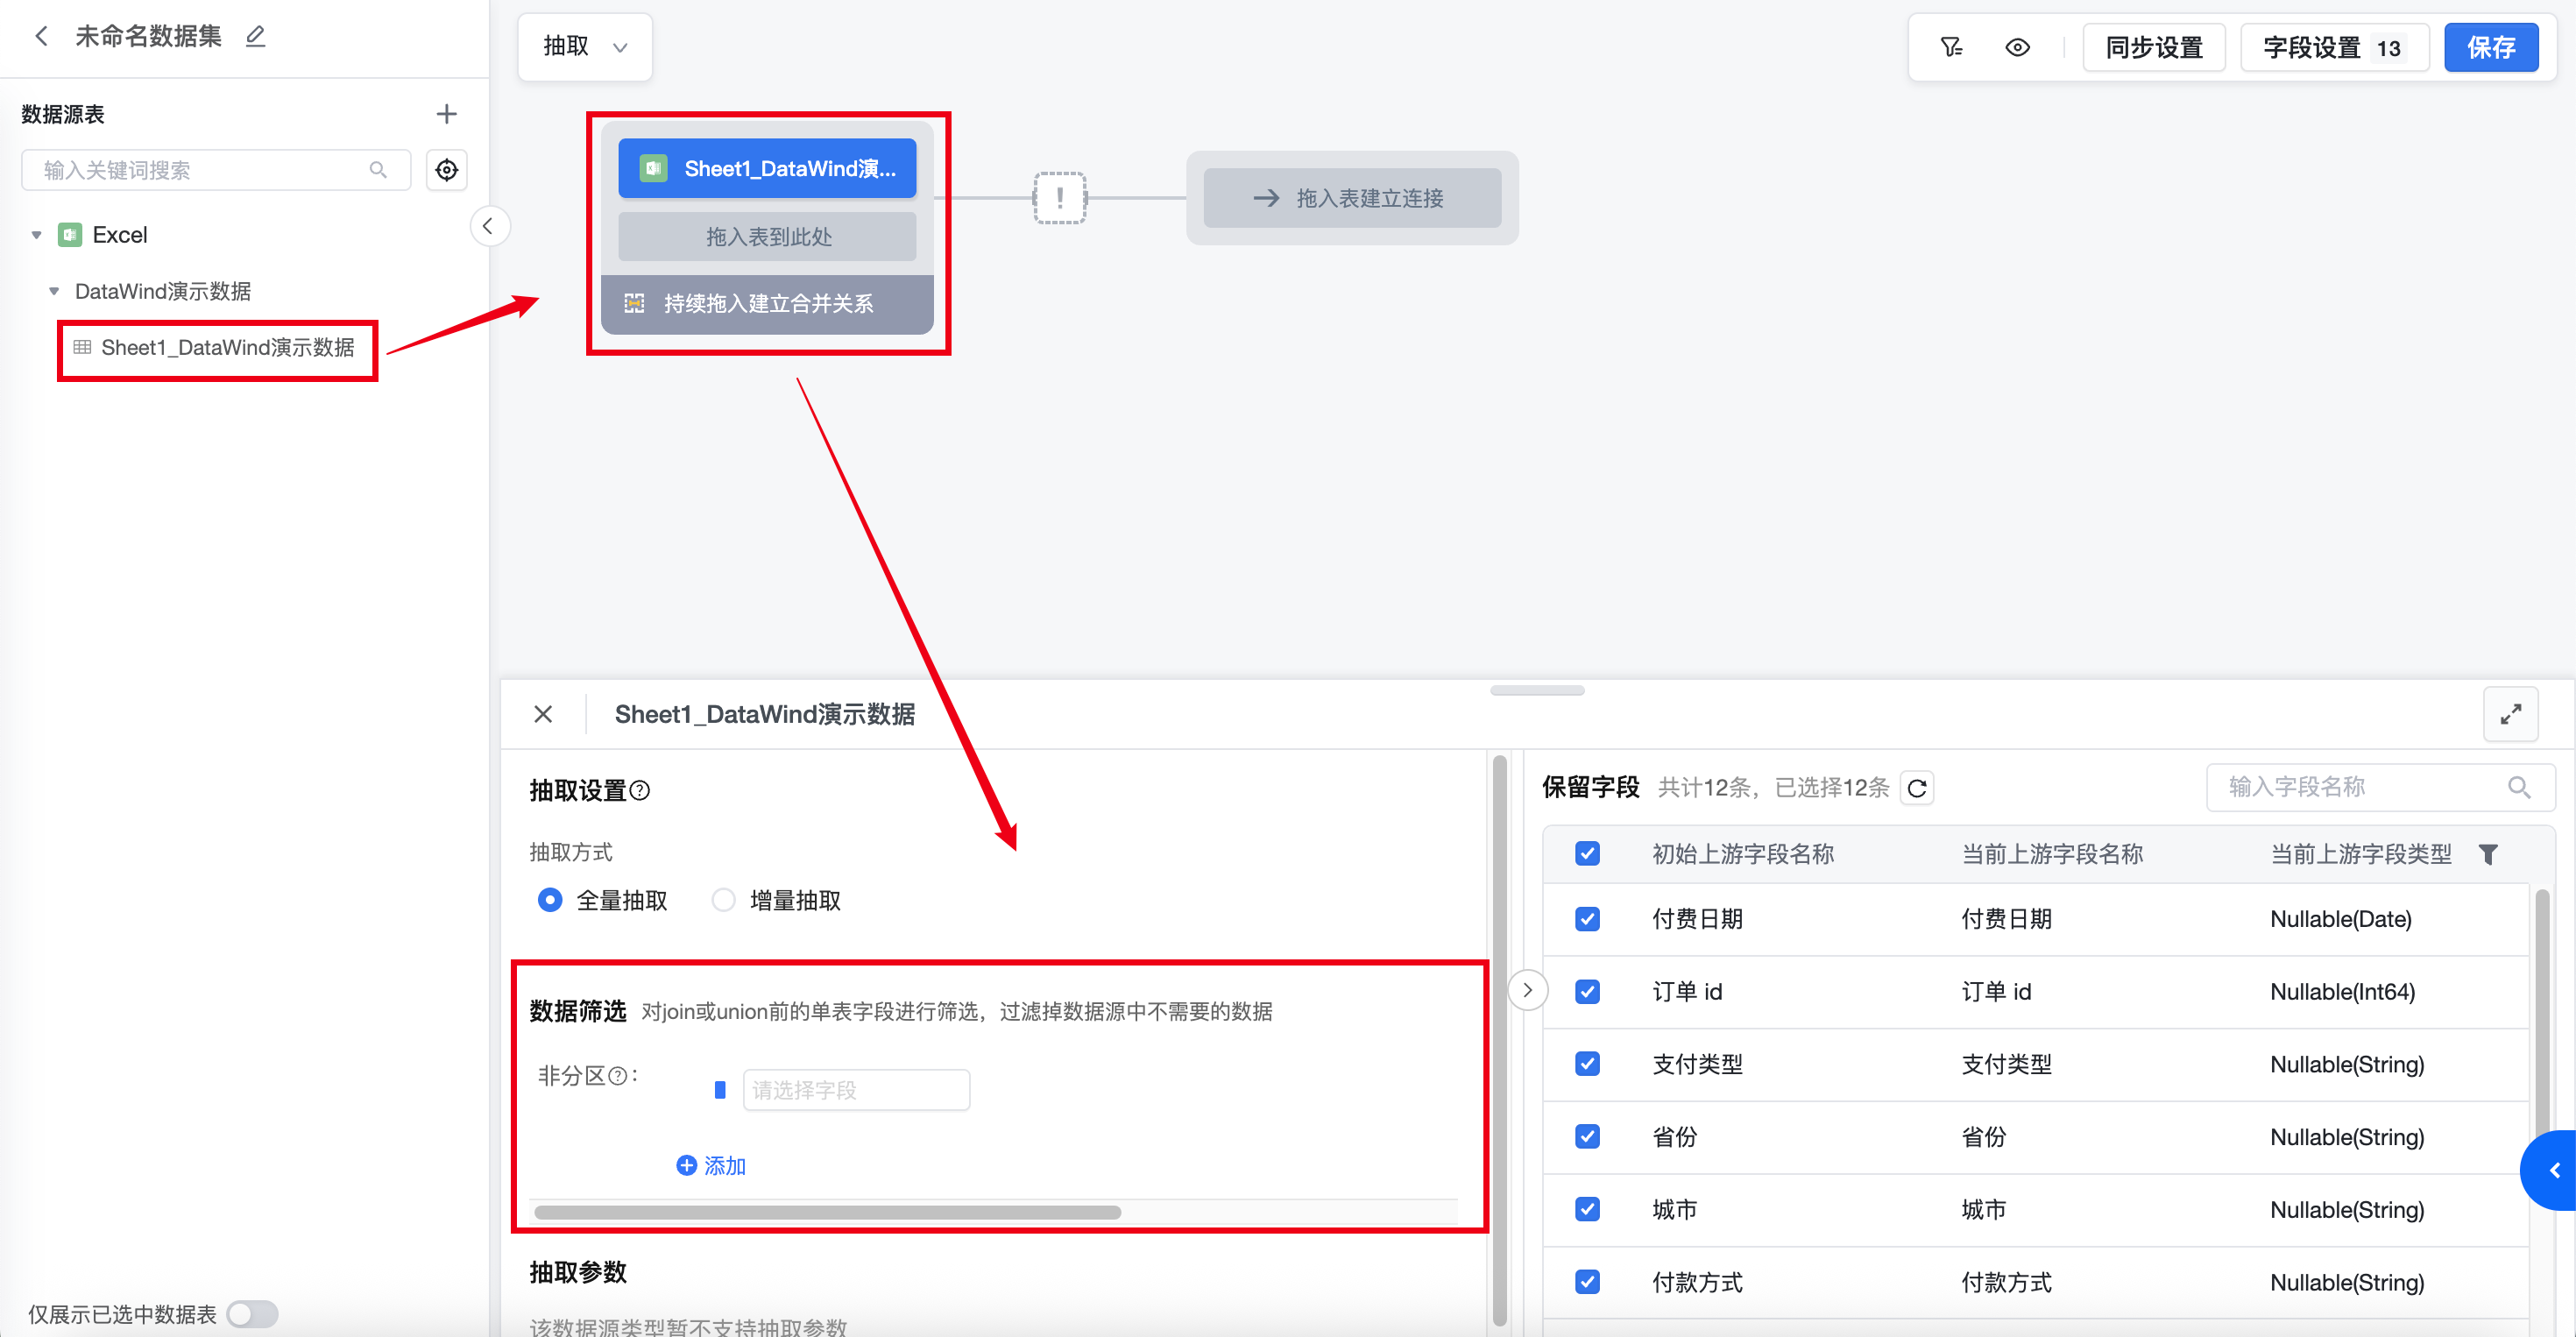Image resolution: width=2576 pixels, height=1337 pixels.
Task: Click the pencil icon to rename the dataset
Action: (256, 37)
